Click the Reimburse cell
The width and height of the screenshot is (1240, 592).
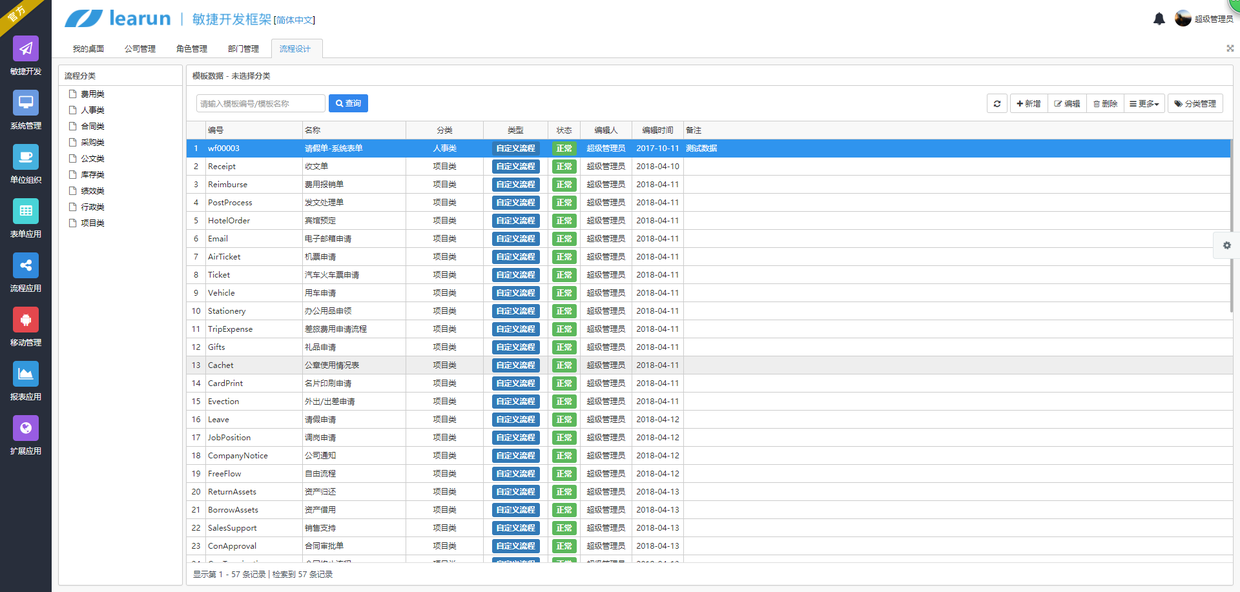pyautogui.click(x=253, y=184)
